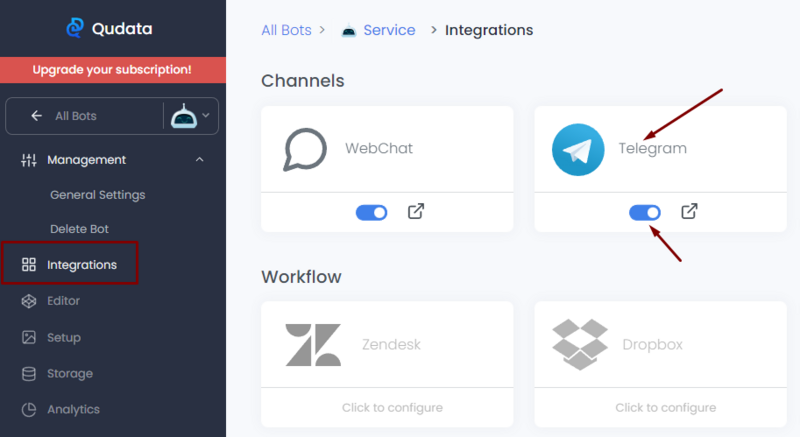The height and width of the screenshot is (437, 800).
Task: Click All Bots breadcrumb link
Action: pyautogui.click(x=286, y=30)
